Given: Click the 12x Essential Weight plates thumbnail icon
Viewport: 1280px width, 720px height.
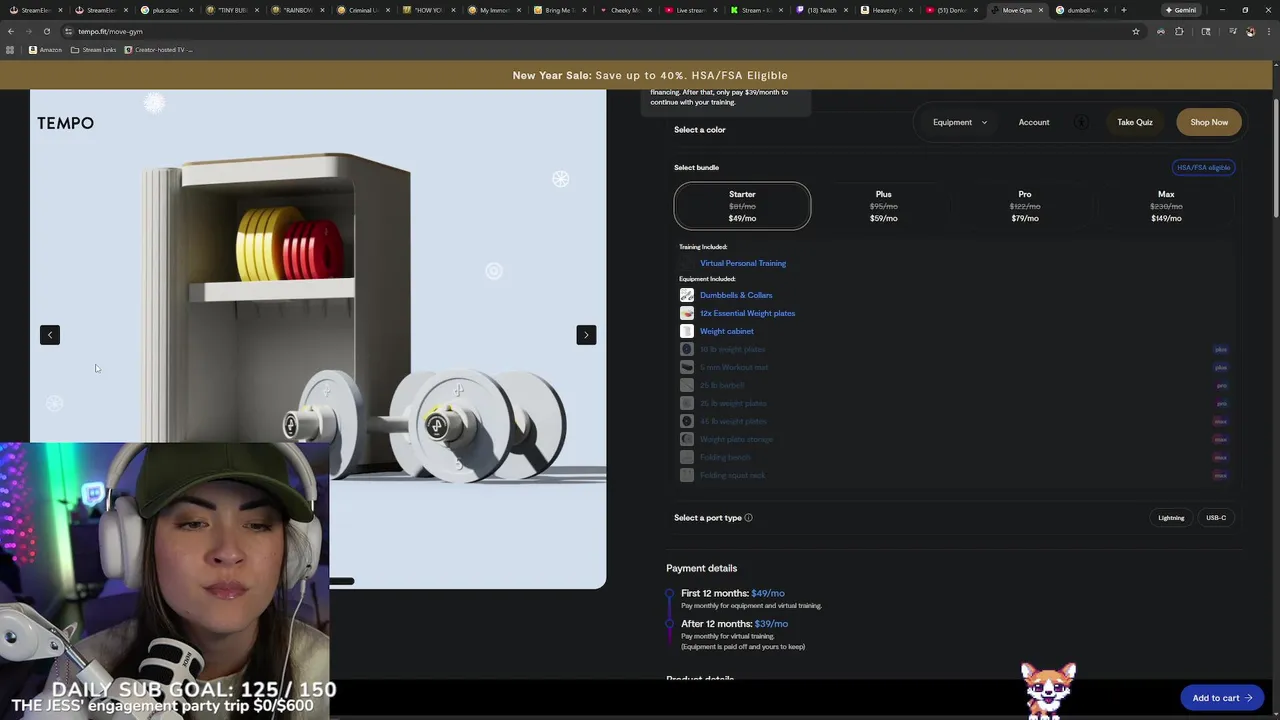Looking at the screenshot, I should tap(687, 313).
